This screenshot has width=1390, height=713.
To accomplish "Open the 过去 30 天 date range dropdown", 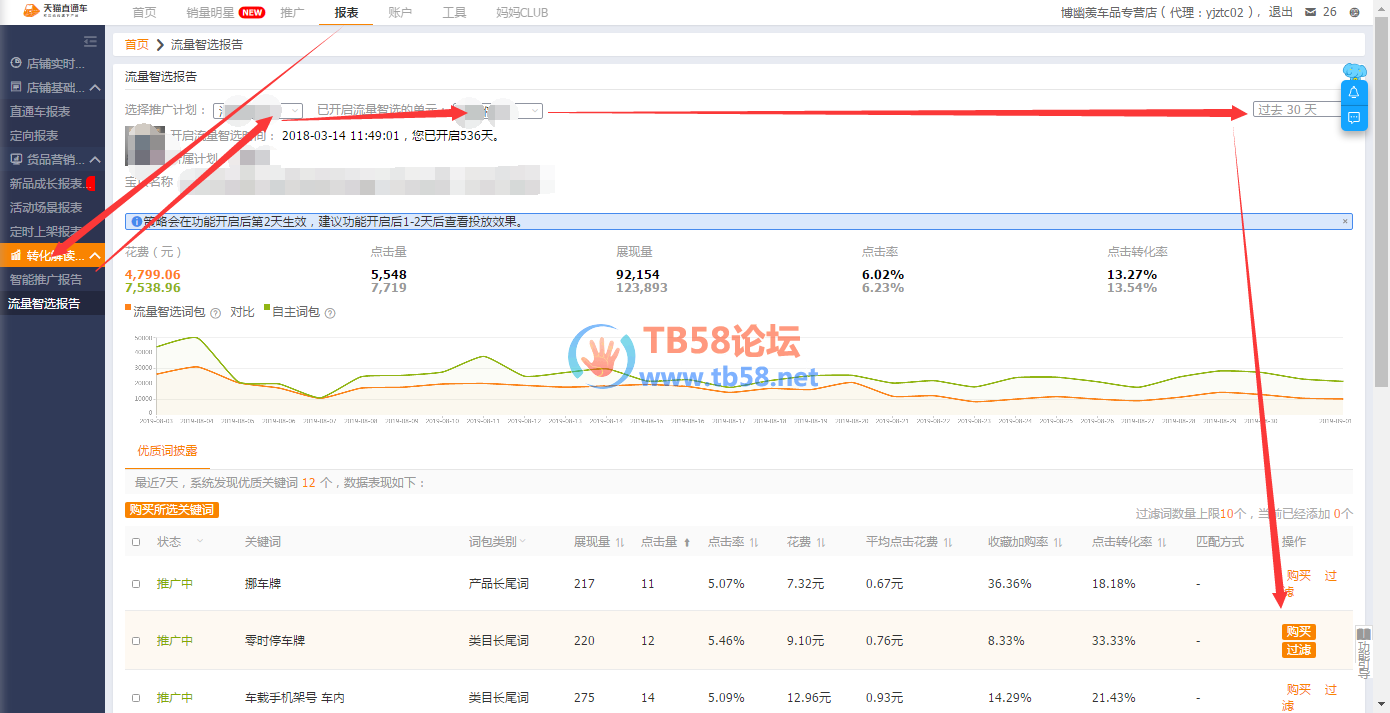I will pos(1296,110).
